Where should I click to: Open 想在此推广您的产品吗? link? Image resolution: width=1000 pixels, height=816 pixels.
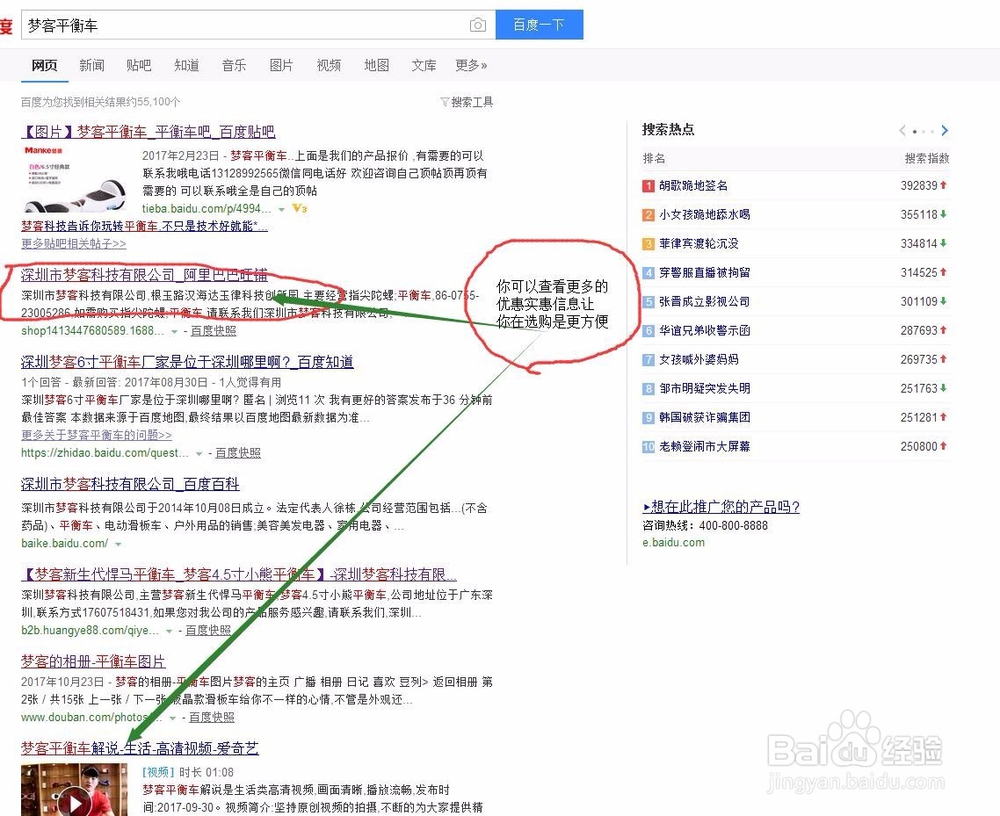721,507
